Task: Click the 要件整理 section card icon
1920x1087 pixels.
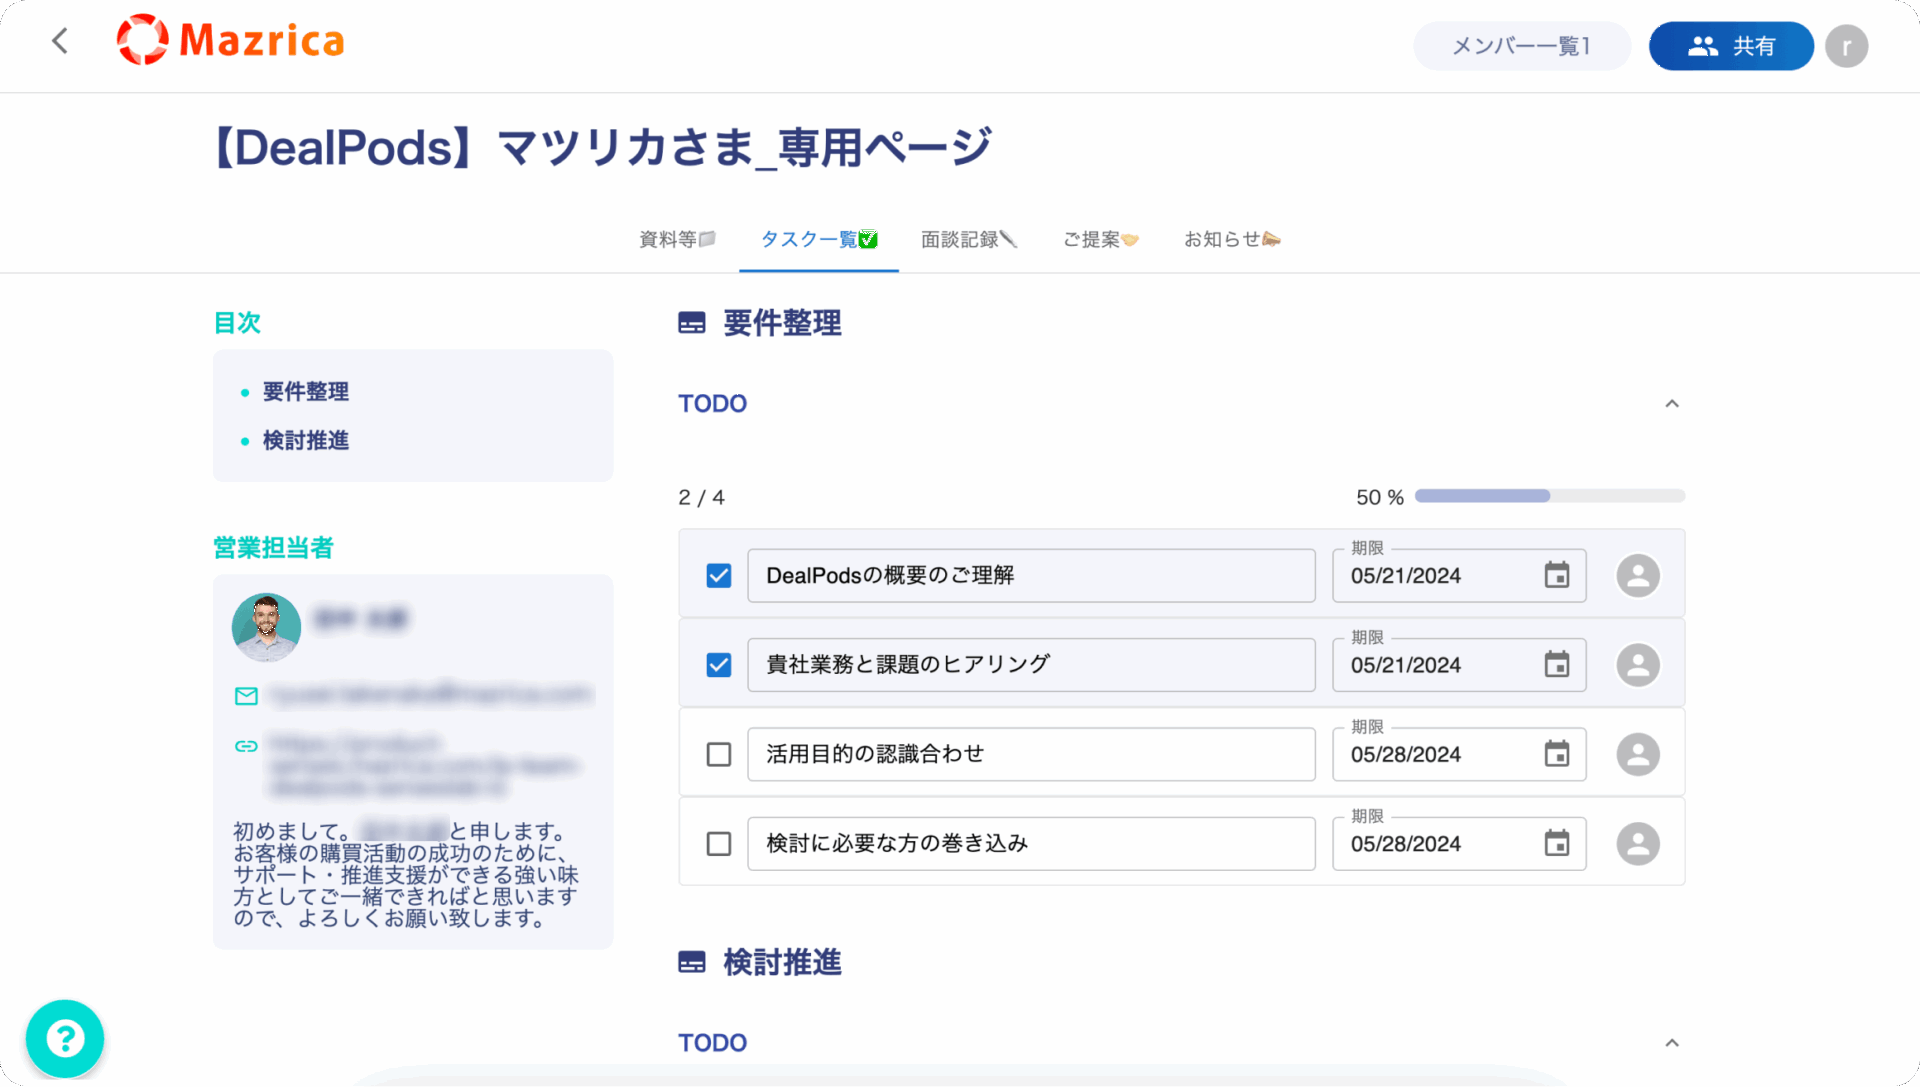Action: (692, 323)
